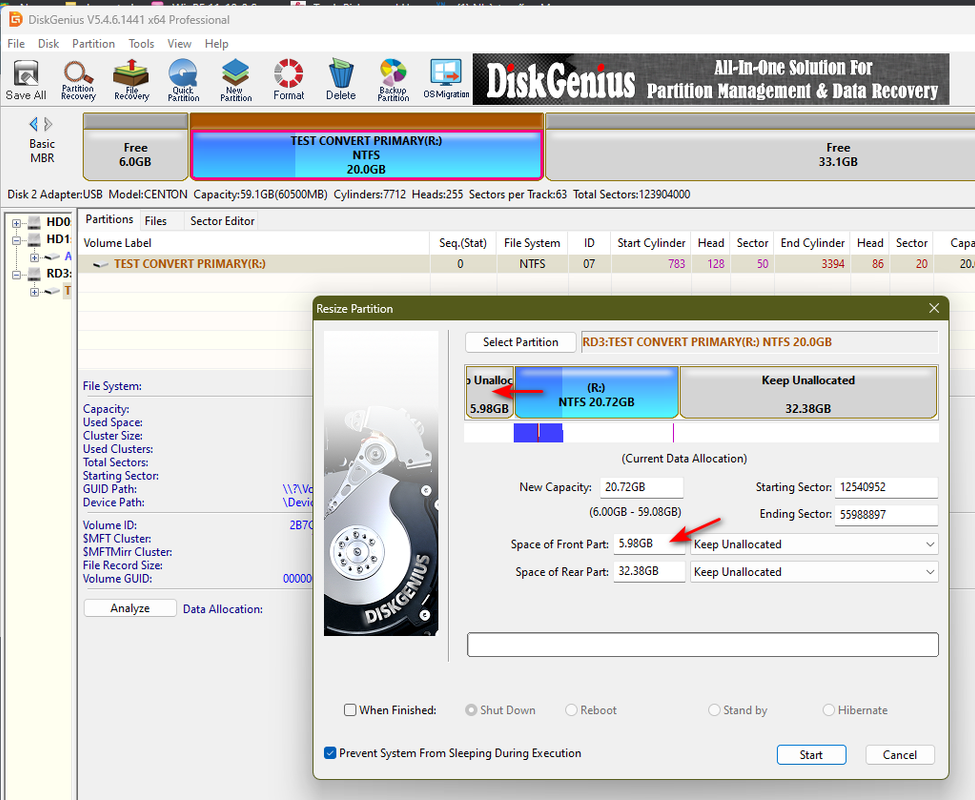Open the Tools menu
This screenshot has width=975, height=800.
[141, 44]
